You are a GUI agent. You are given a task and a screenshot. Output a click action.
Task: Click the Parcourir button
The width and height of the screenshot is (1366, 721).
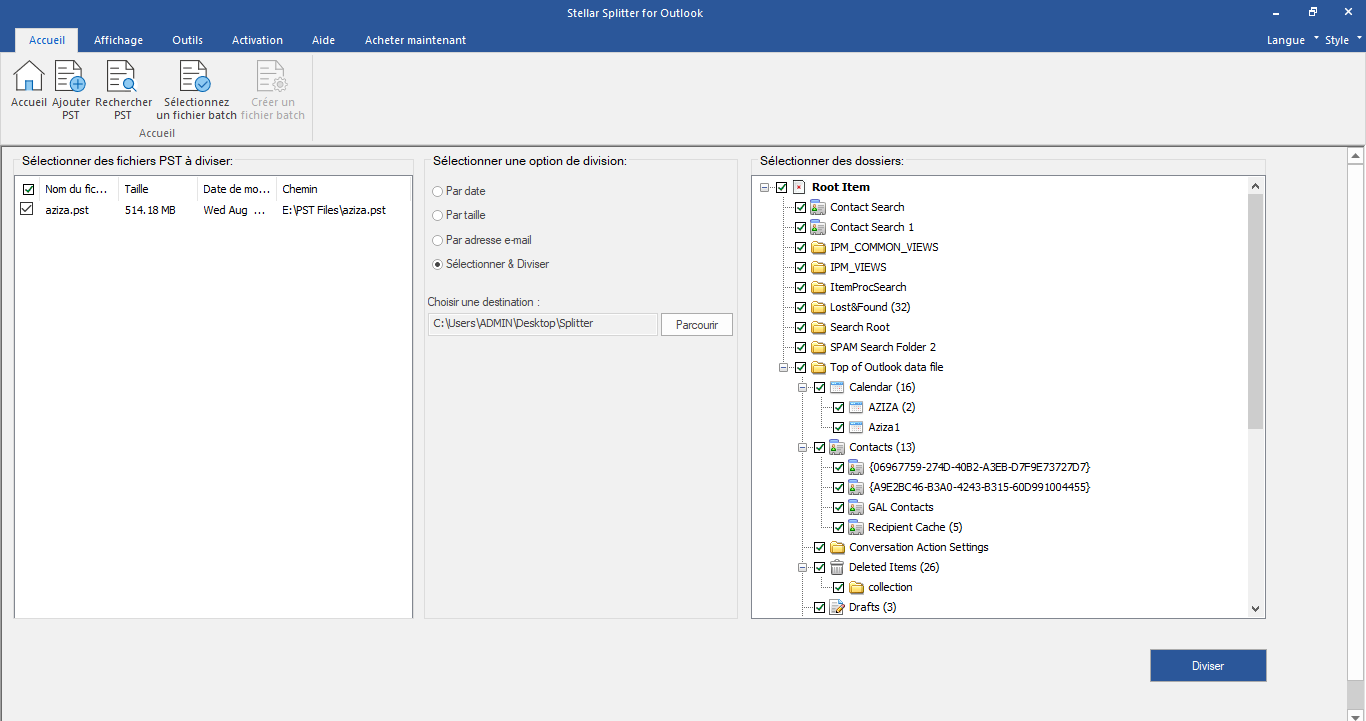pyautogui.click(x=697, y=325)
